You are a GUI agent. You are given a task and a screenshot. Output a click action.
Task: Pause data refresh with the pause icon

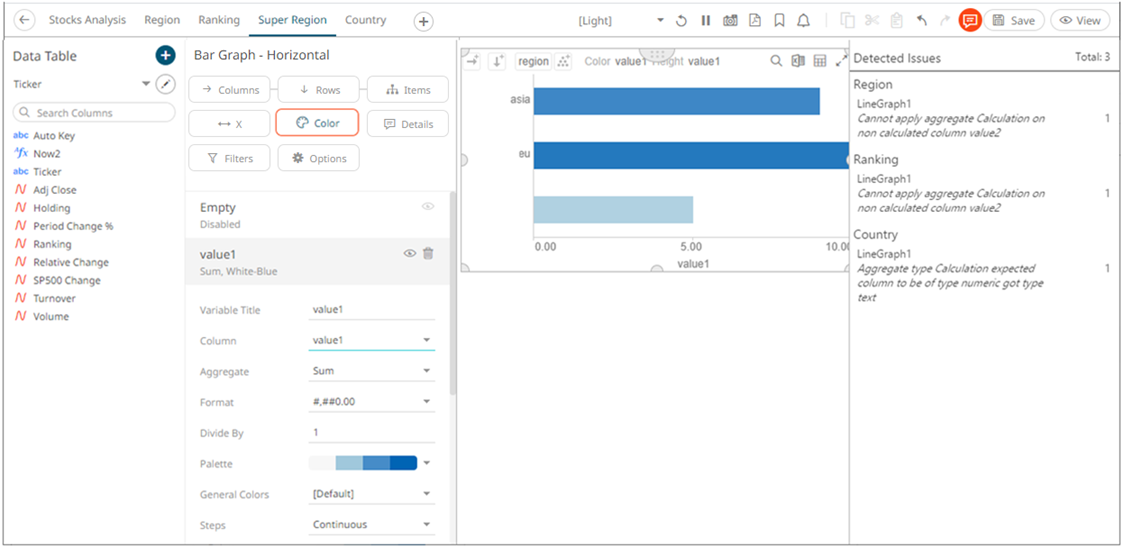click(705, 20)
